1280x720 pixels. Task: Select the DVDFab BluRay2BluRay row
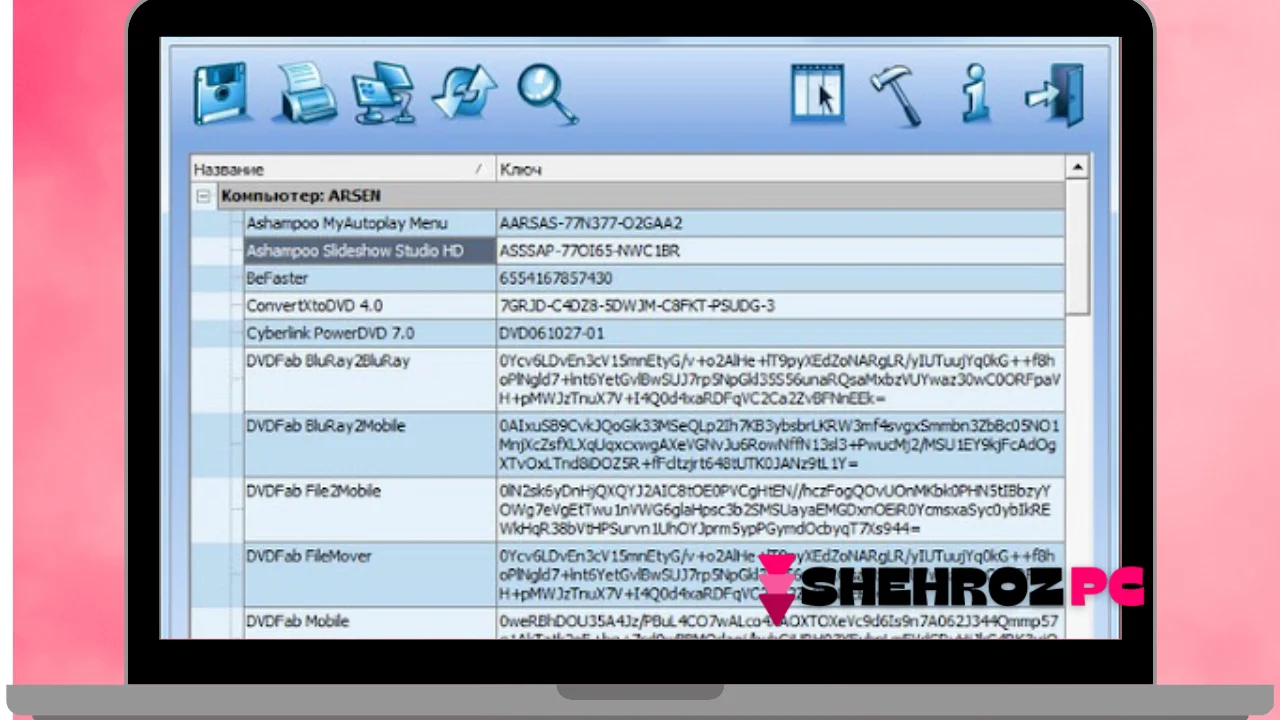point(655,379)
